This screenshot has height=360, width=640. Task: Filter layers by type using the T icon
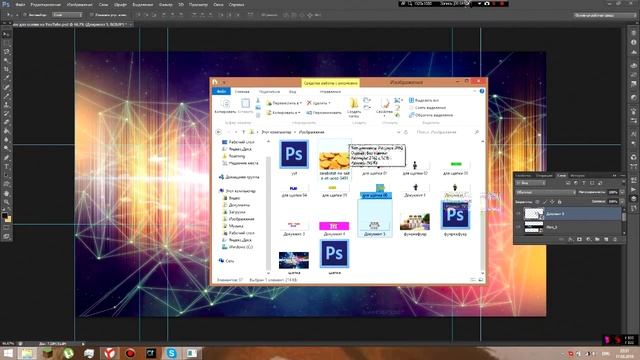click(x=584, y=183)
